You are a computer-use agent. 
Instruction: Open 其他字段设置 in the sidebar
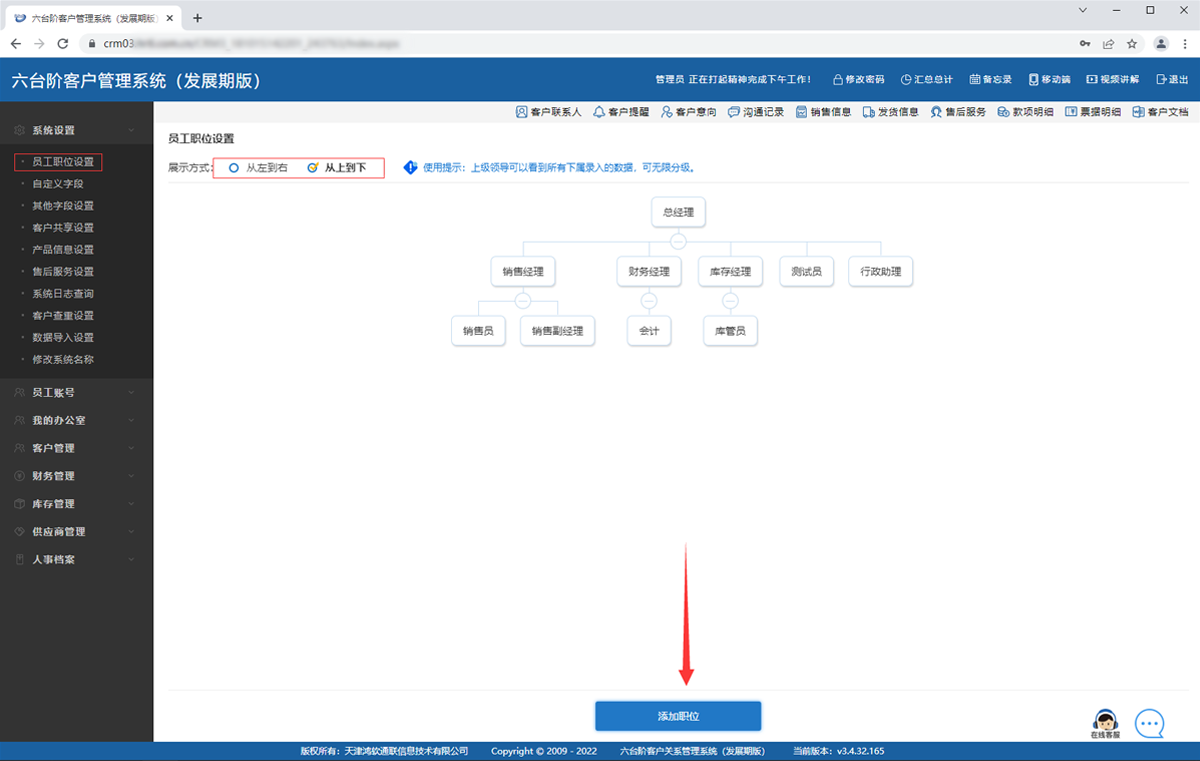pos(63,206)
